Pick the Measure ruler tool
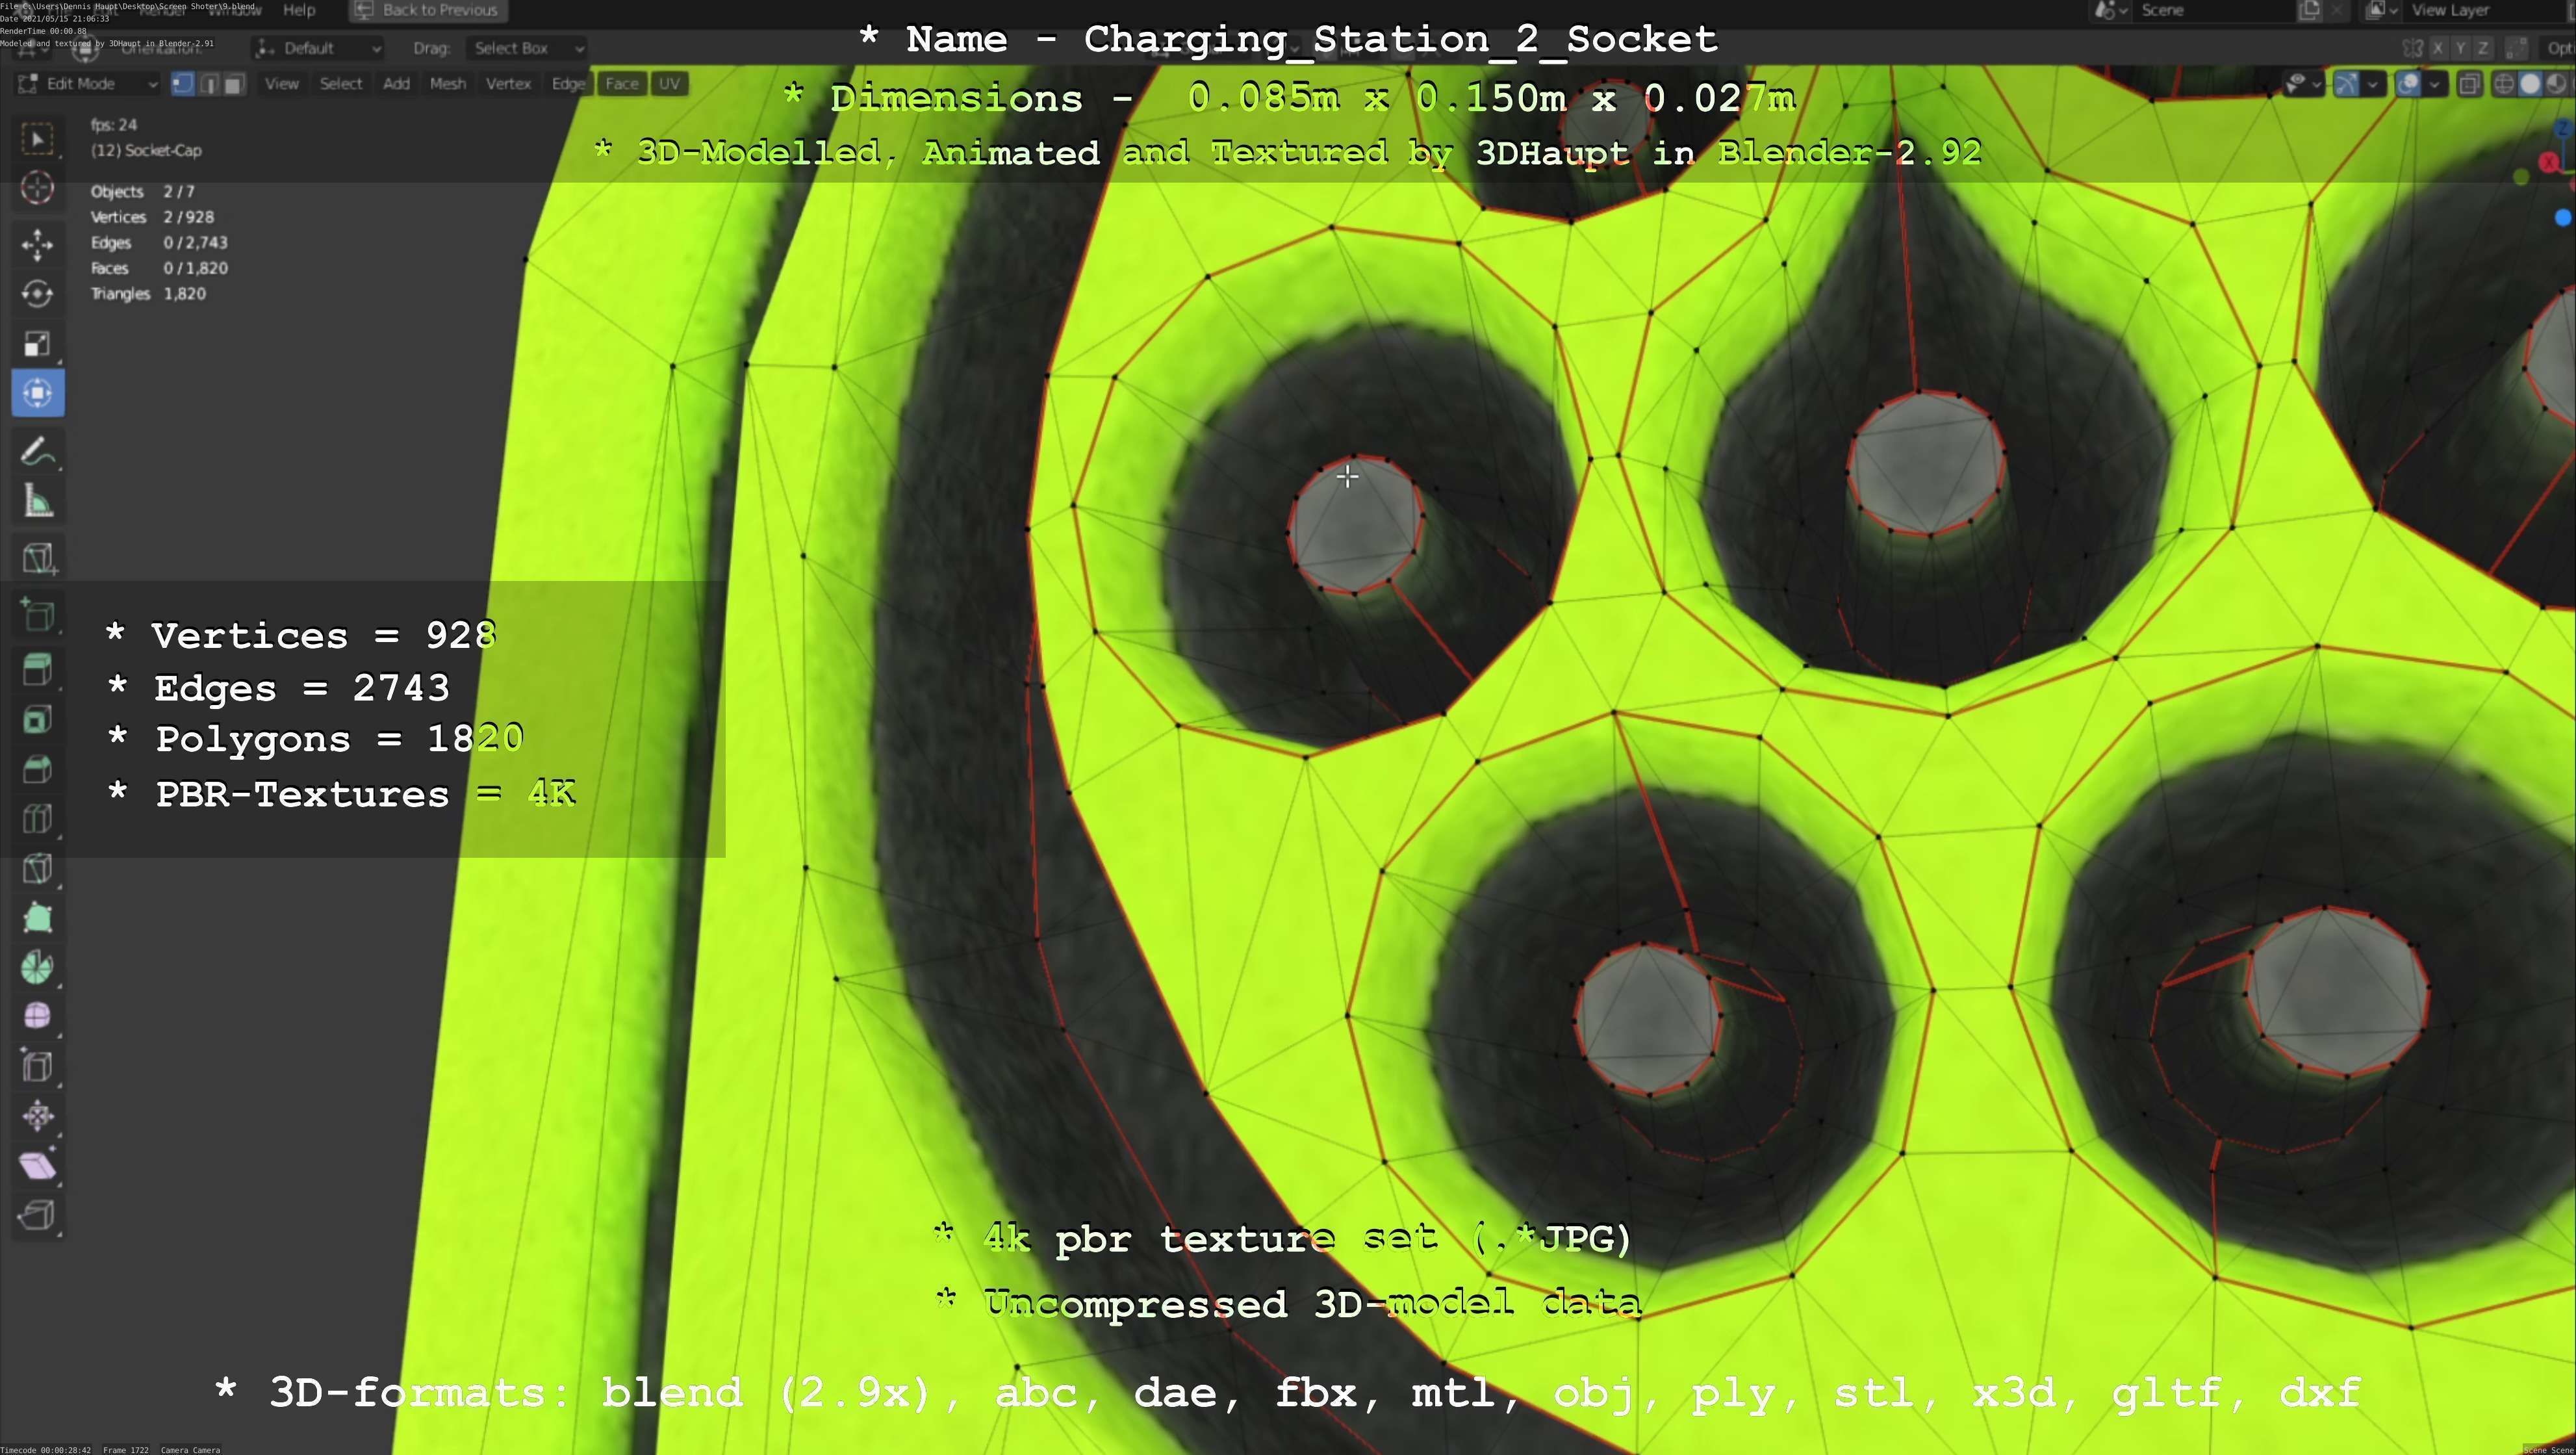Screen dimensions: 2576x1455 tap(37, 502)
